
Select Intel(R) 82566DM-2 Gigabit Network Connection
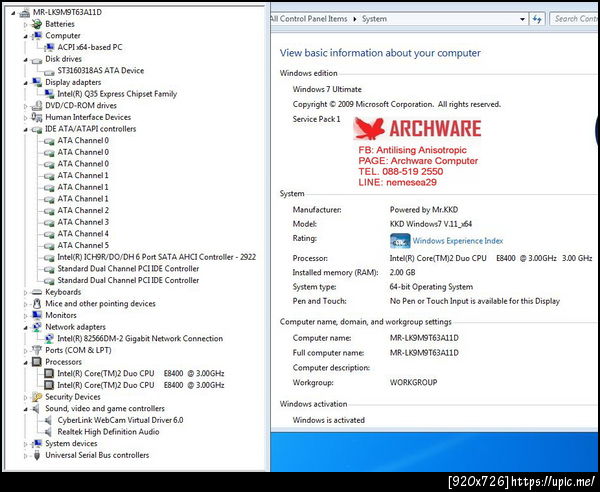[140, 339]
